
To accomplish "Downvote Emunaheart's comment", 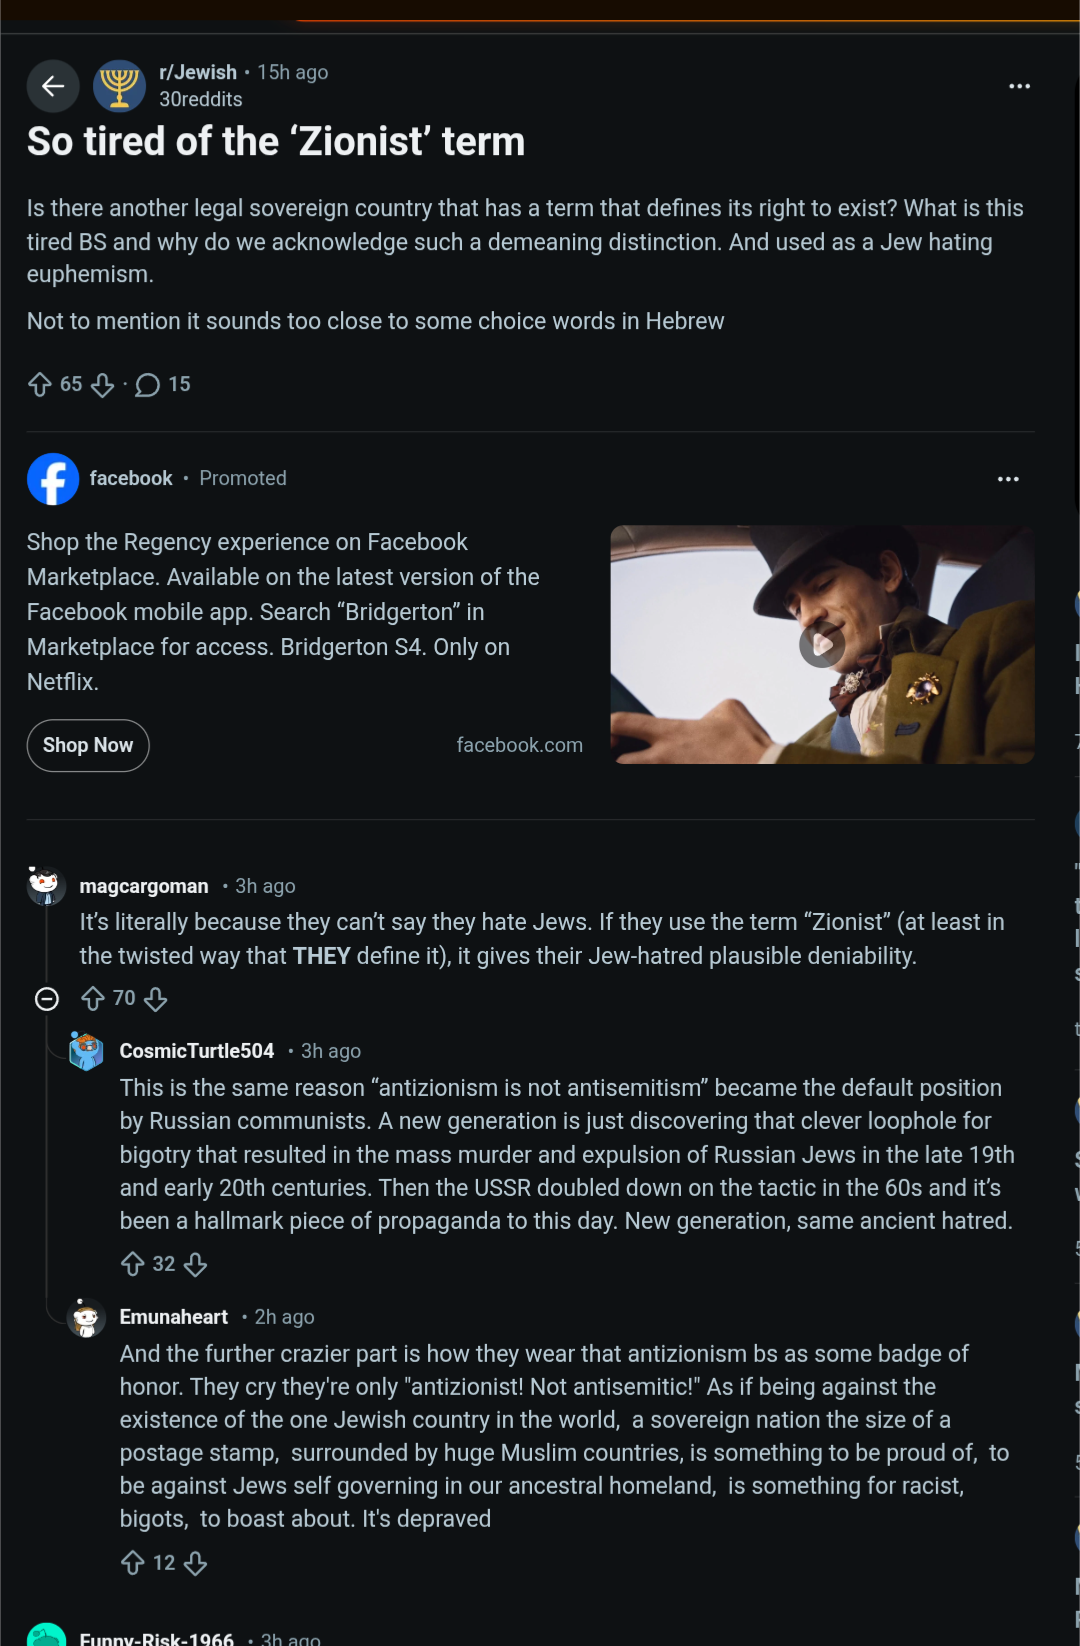I will [196, 1563].
